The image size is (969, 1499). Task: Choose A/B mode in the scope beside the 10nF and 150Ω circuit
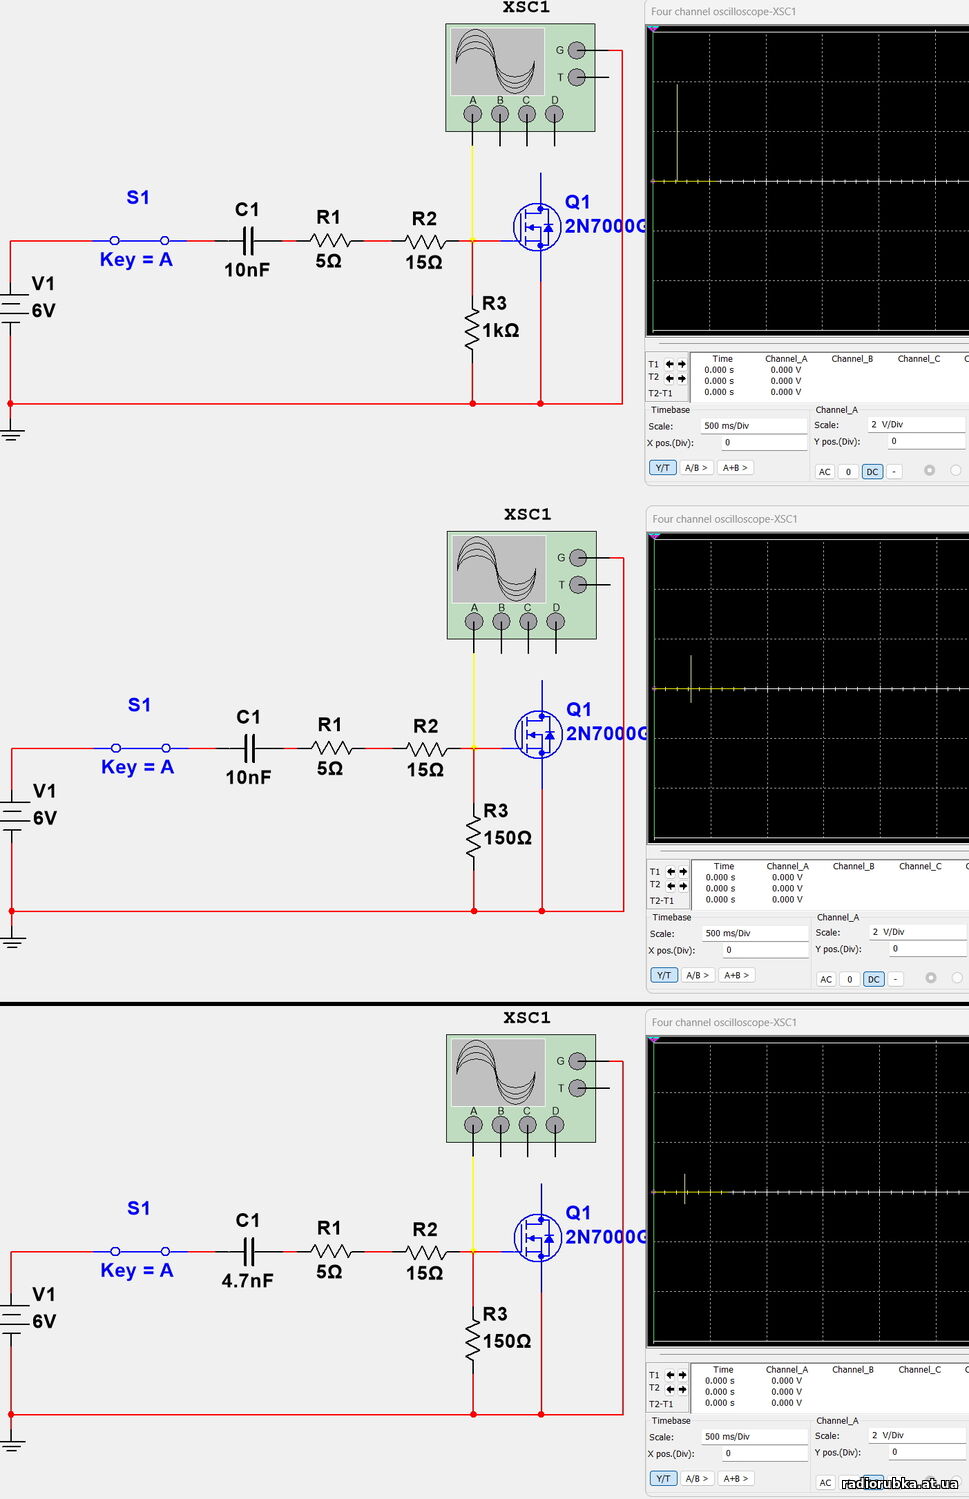(697, 976)
